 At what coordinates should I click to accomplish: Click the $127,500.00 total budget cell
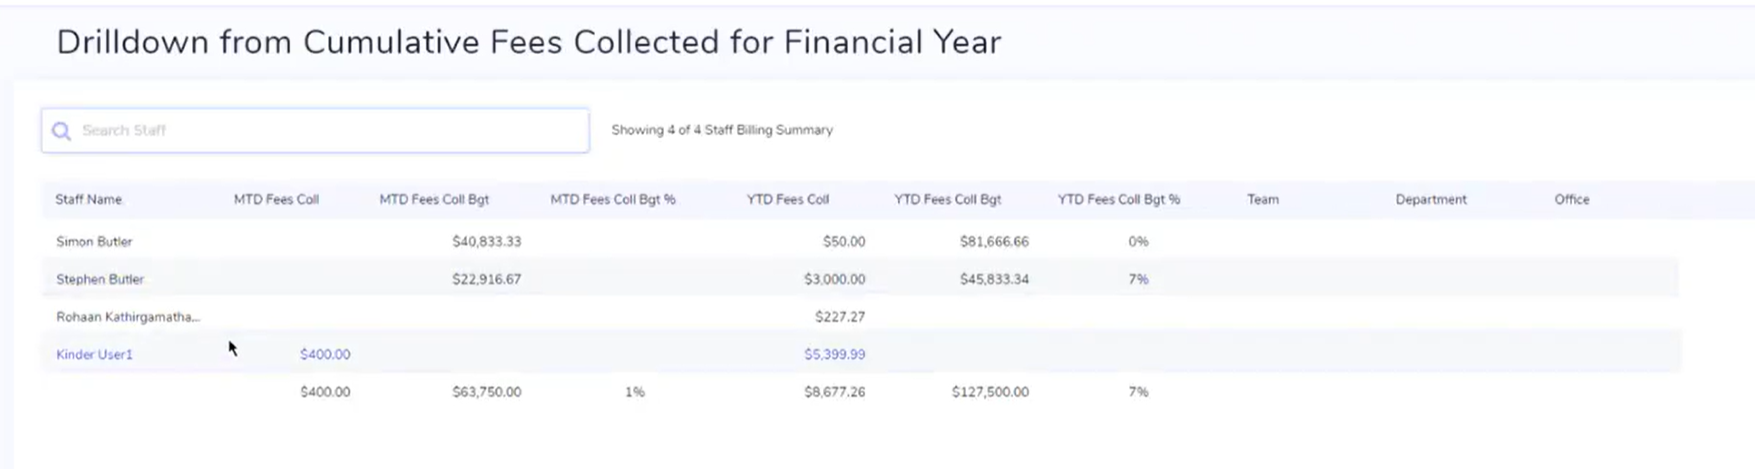(x=990, y=393)
